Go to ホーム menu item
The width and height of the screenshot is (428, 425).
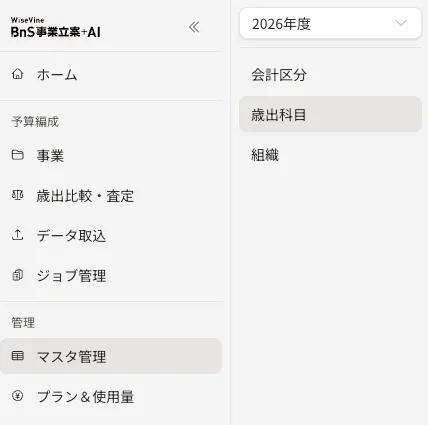[x=111, y=74]
